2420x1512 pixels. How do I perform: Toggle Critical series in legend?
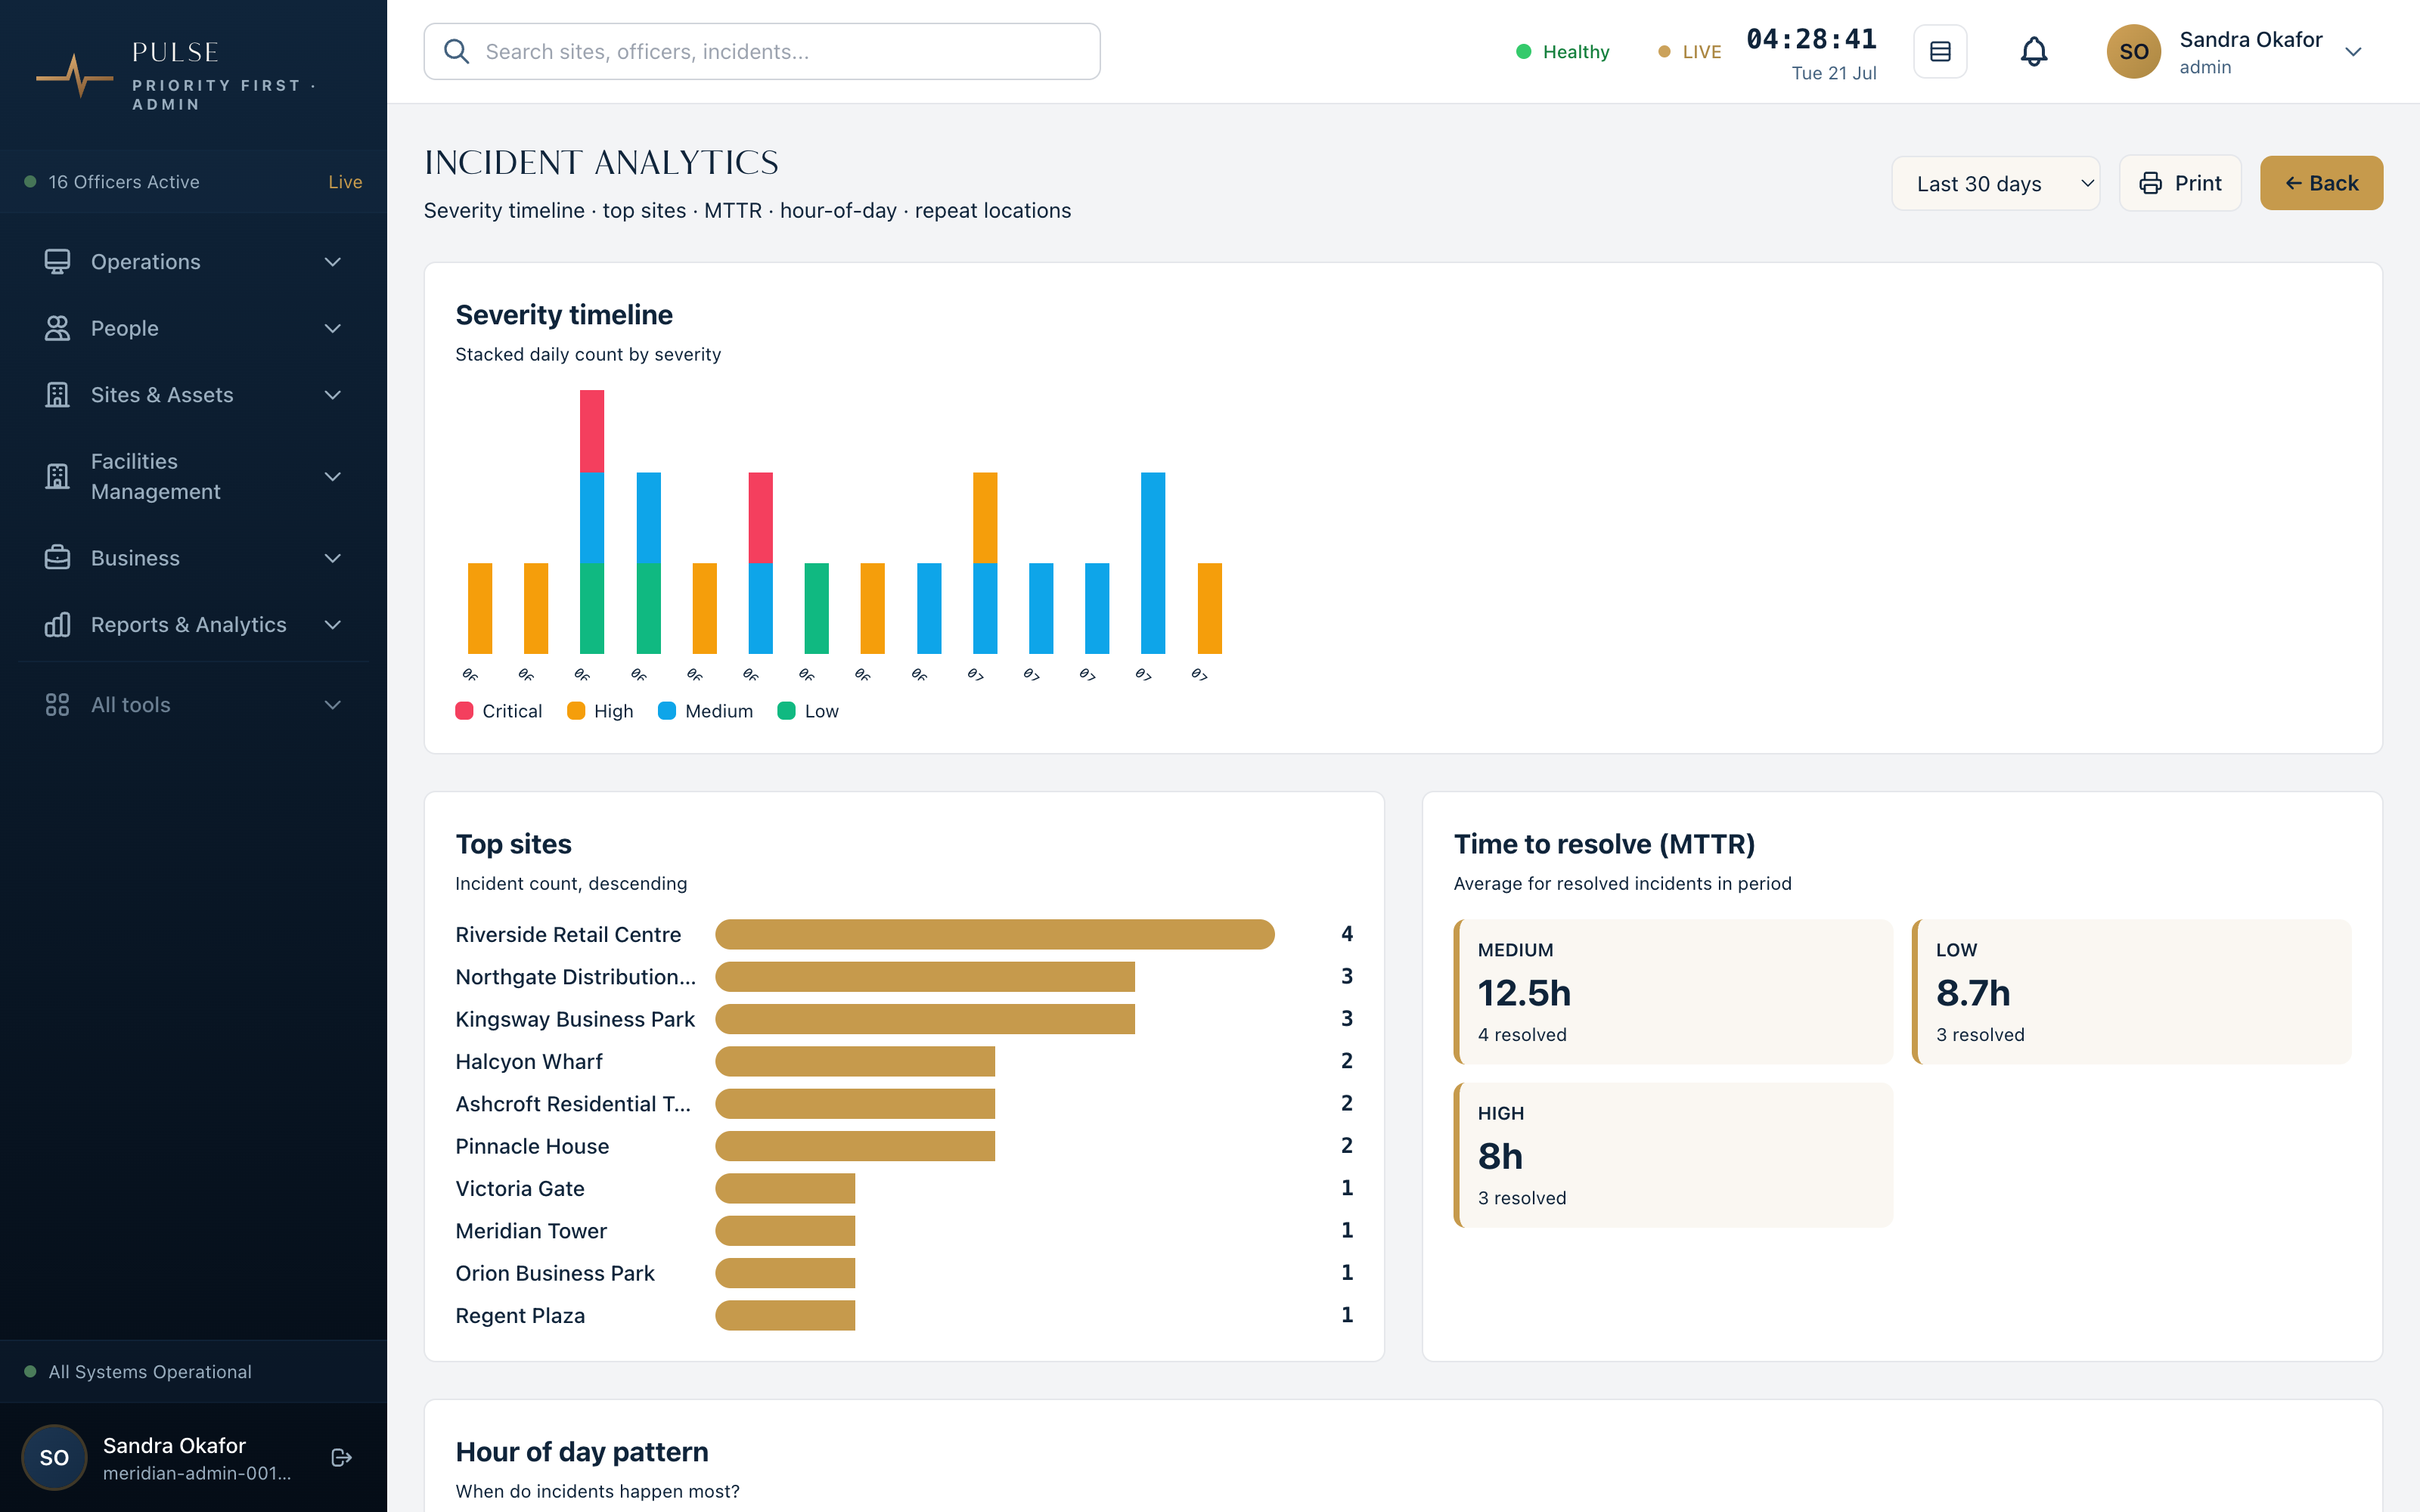[x=499, y=711]
